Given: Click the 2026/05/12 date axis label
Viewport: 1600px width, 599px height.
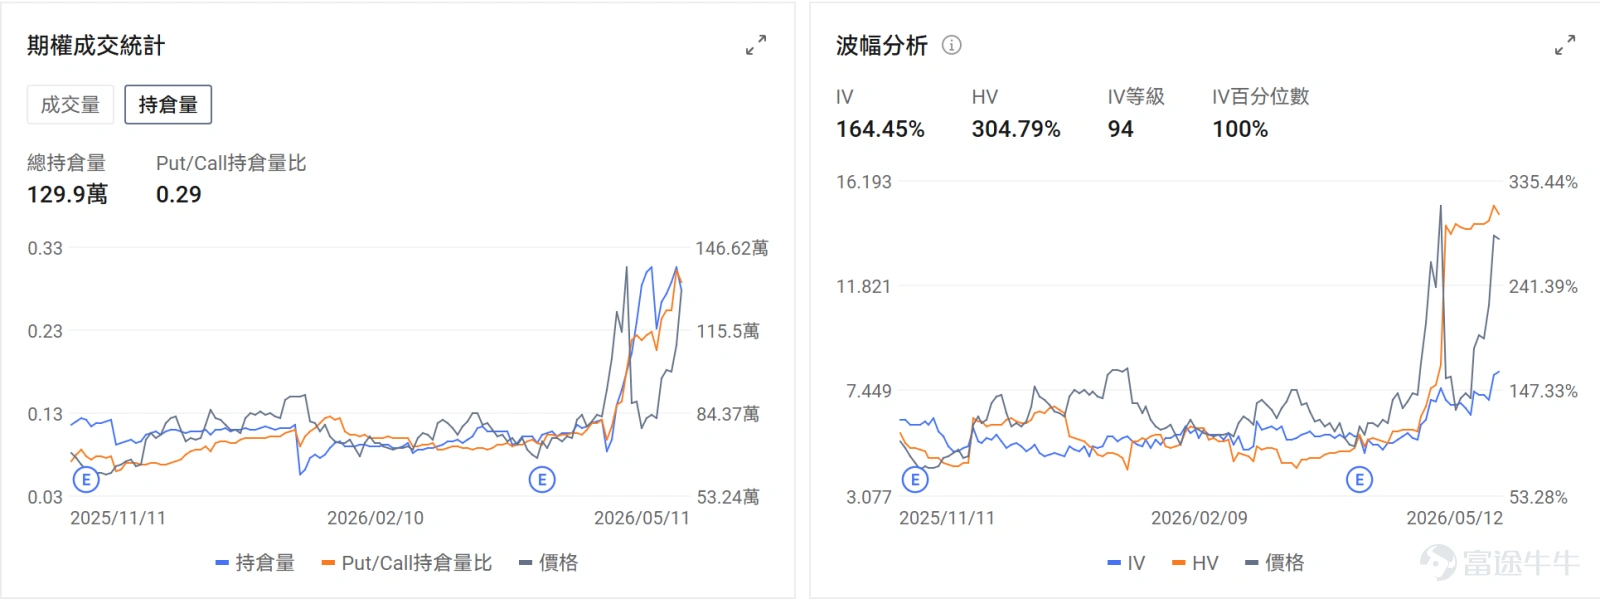Looking at the screenshot, I should point(1455,518).
